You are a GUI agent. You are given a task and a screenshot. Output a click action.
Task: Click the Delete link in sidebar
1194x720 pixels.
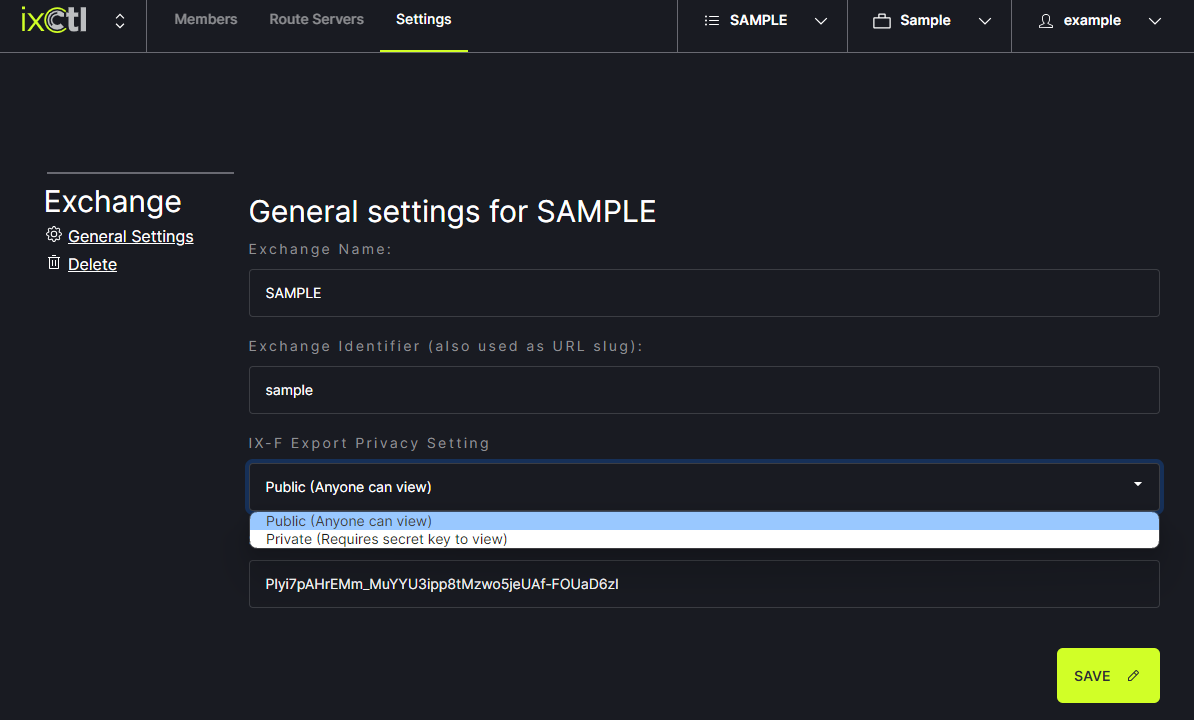[92, 264]
